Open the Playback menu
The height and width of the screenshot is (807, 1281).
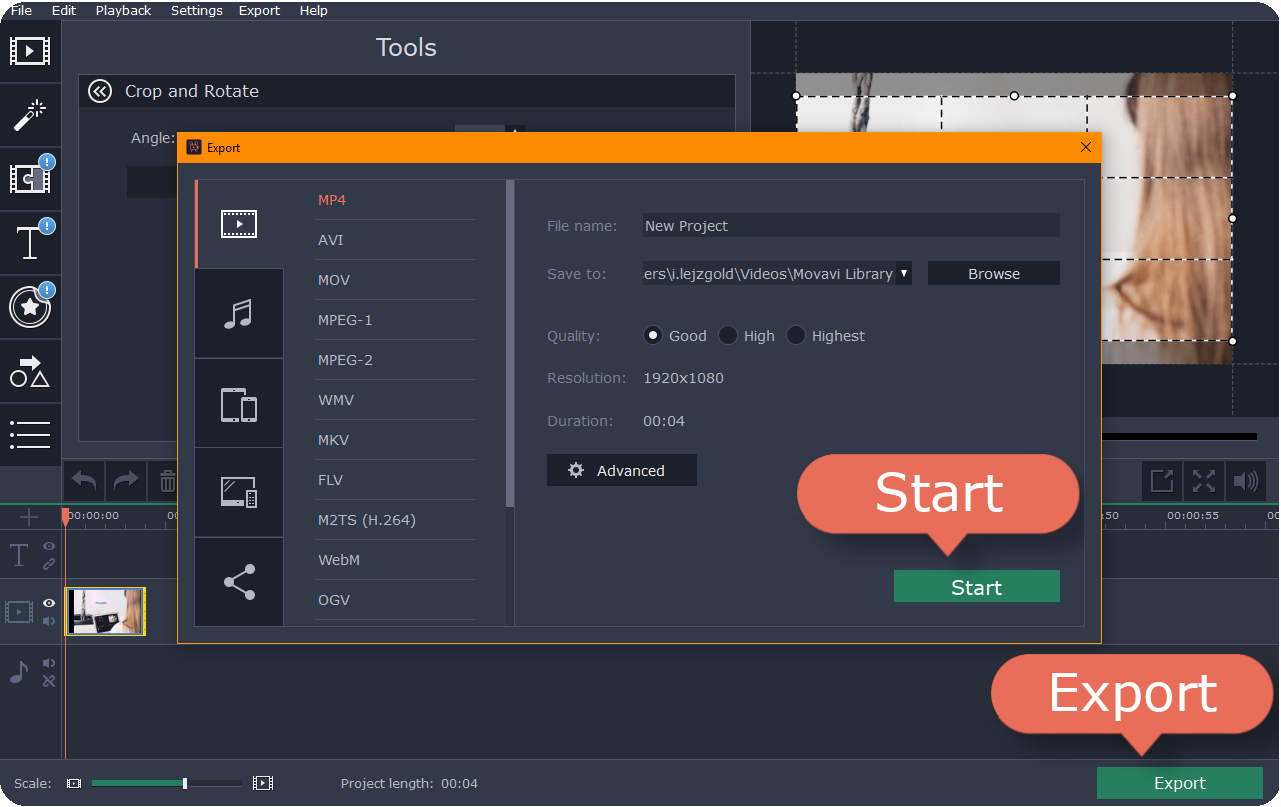pyautogui.click(x=123, y=10)
